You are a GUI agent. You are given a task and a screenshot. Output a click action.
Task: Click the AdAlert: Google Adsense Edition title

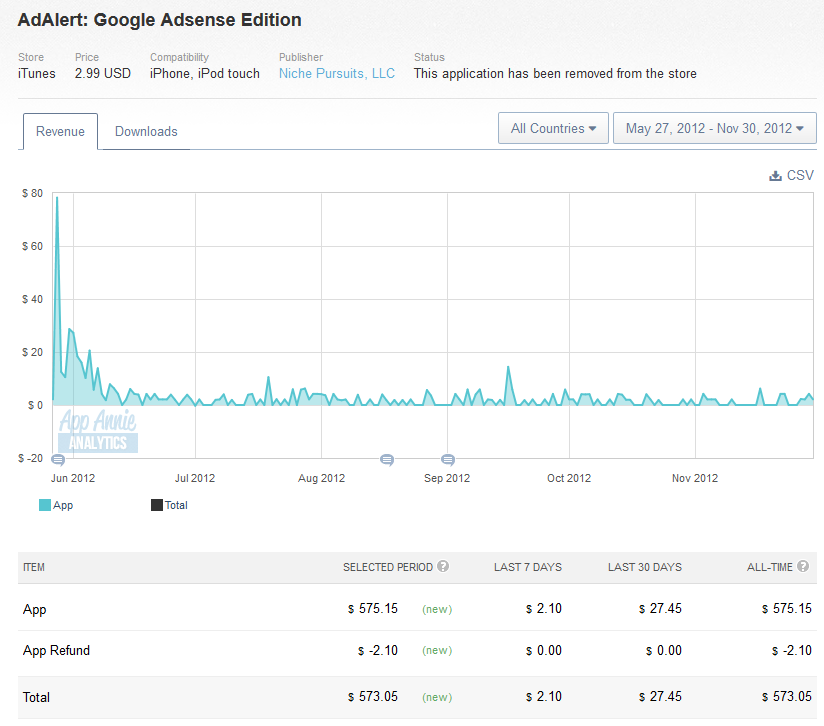point(160,20)
